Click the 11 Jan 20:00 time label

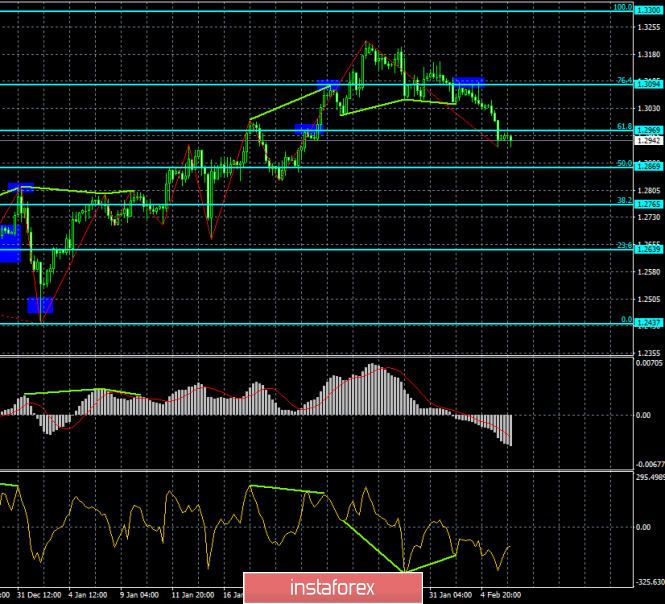point(193,595)
